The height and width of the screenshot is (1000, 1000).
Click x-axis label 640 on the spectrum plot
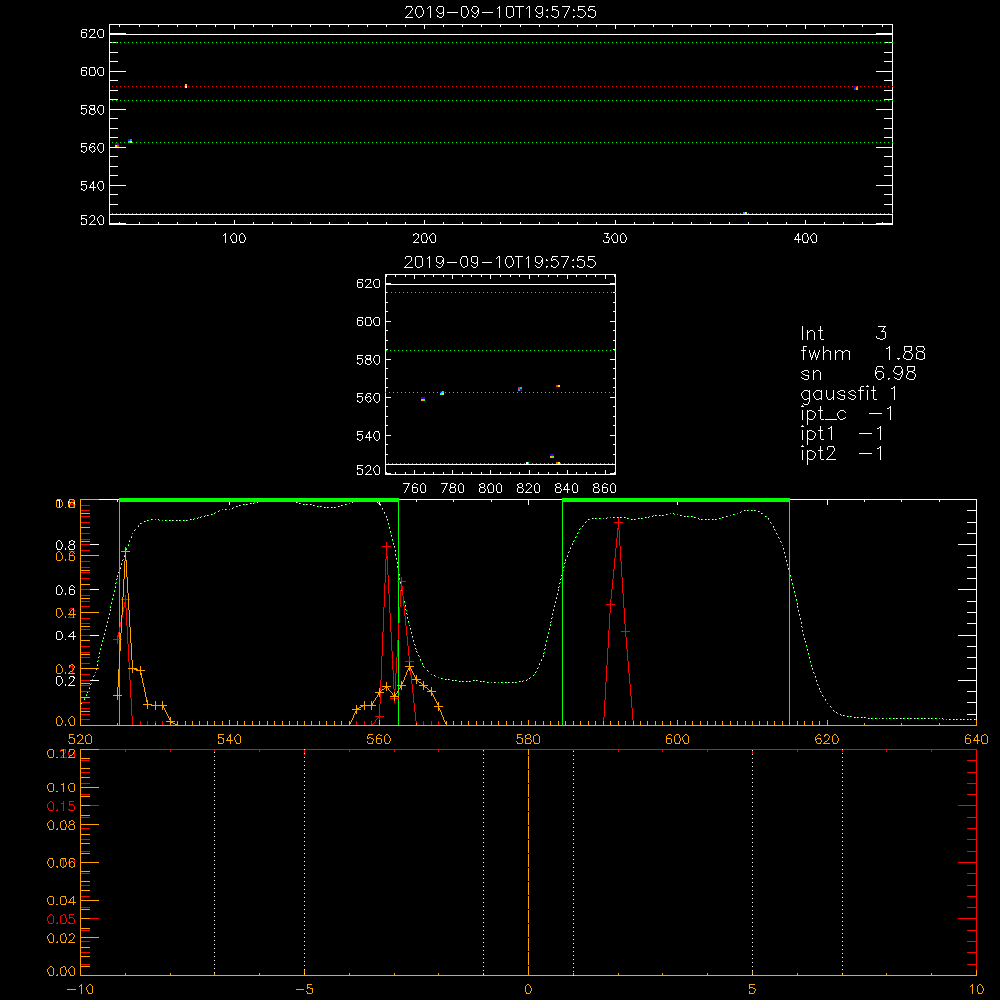976,739
